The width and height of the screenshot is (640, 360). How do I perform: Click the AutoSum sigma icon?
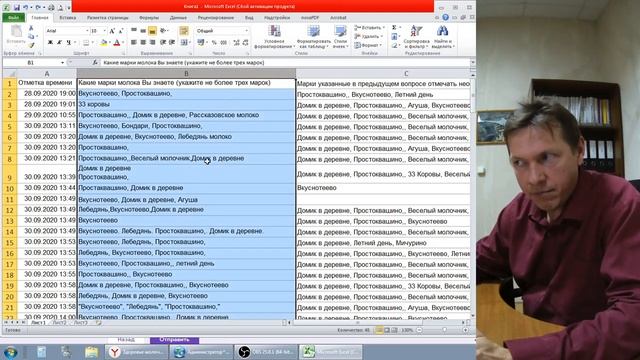(x=394, y=28)
